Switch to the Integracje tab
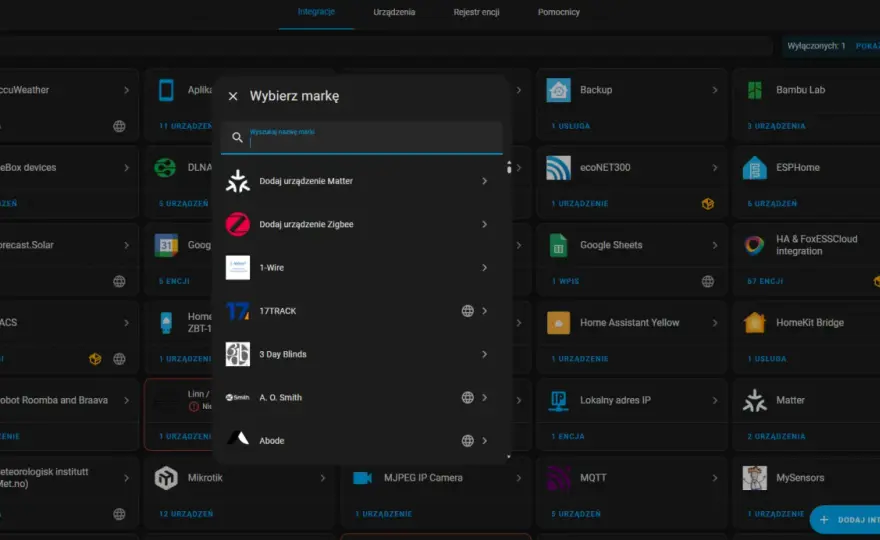Viewport: 880px width, 540px height. point(316,12)
